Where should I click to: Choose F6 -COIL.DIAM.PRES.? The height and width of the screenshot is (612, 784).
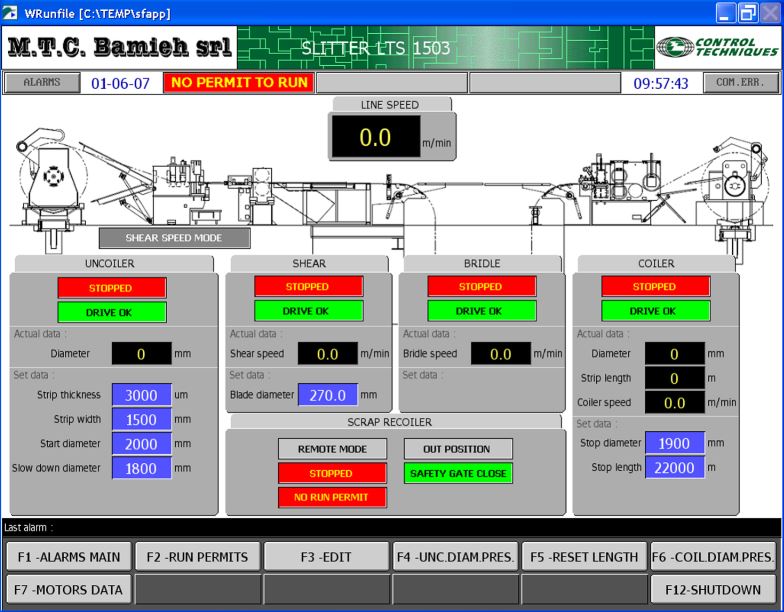[713, 556]
